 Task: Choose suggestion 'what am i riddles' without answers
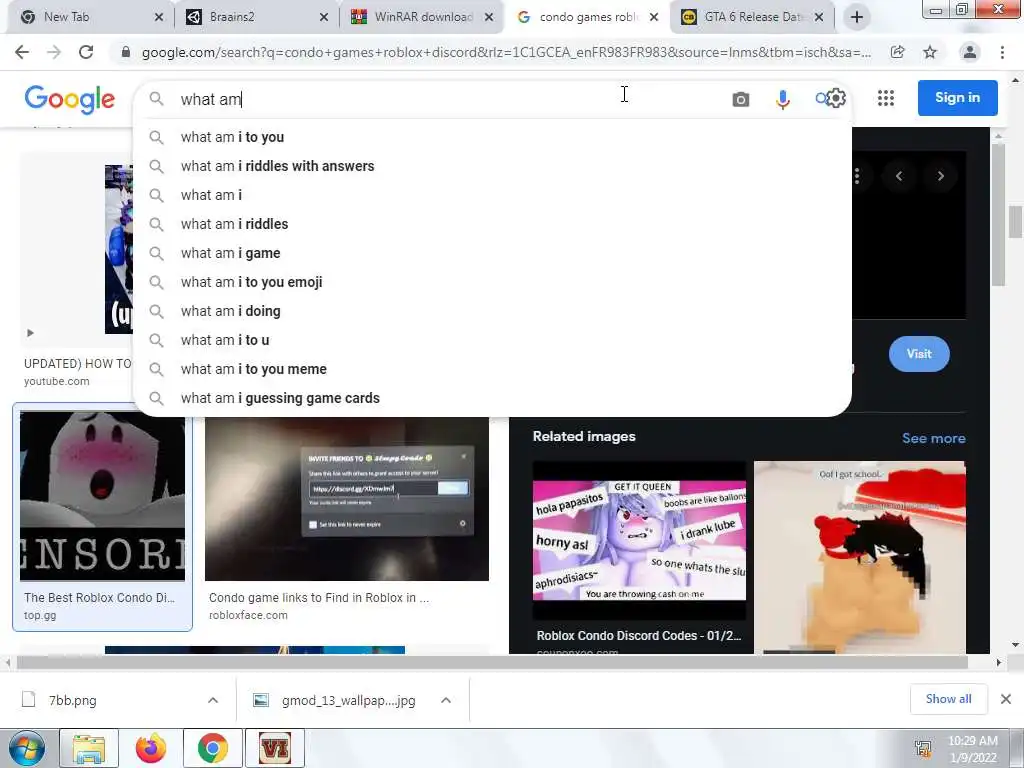(492, 224)
